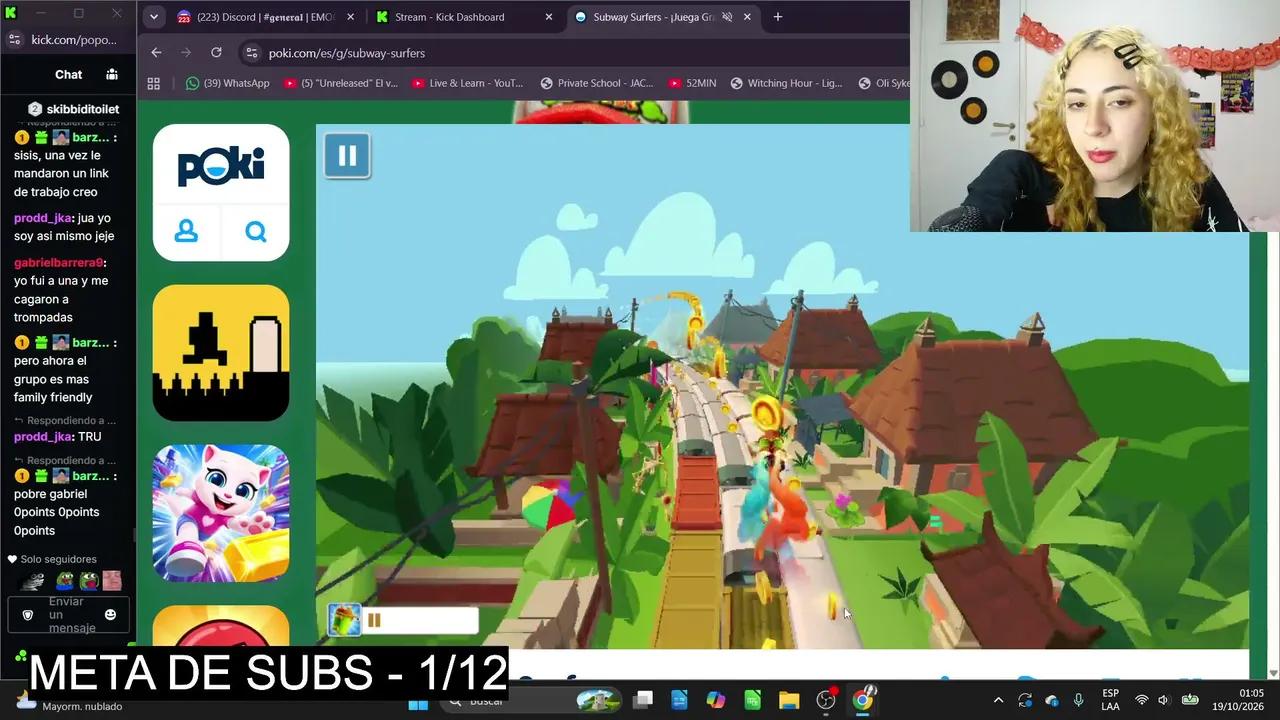
Task: Insert the pink face emote in chat
Action: tap(111, 580)
